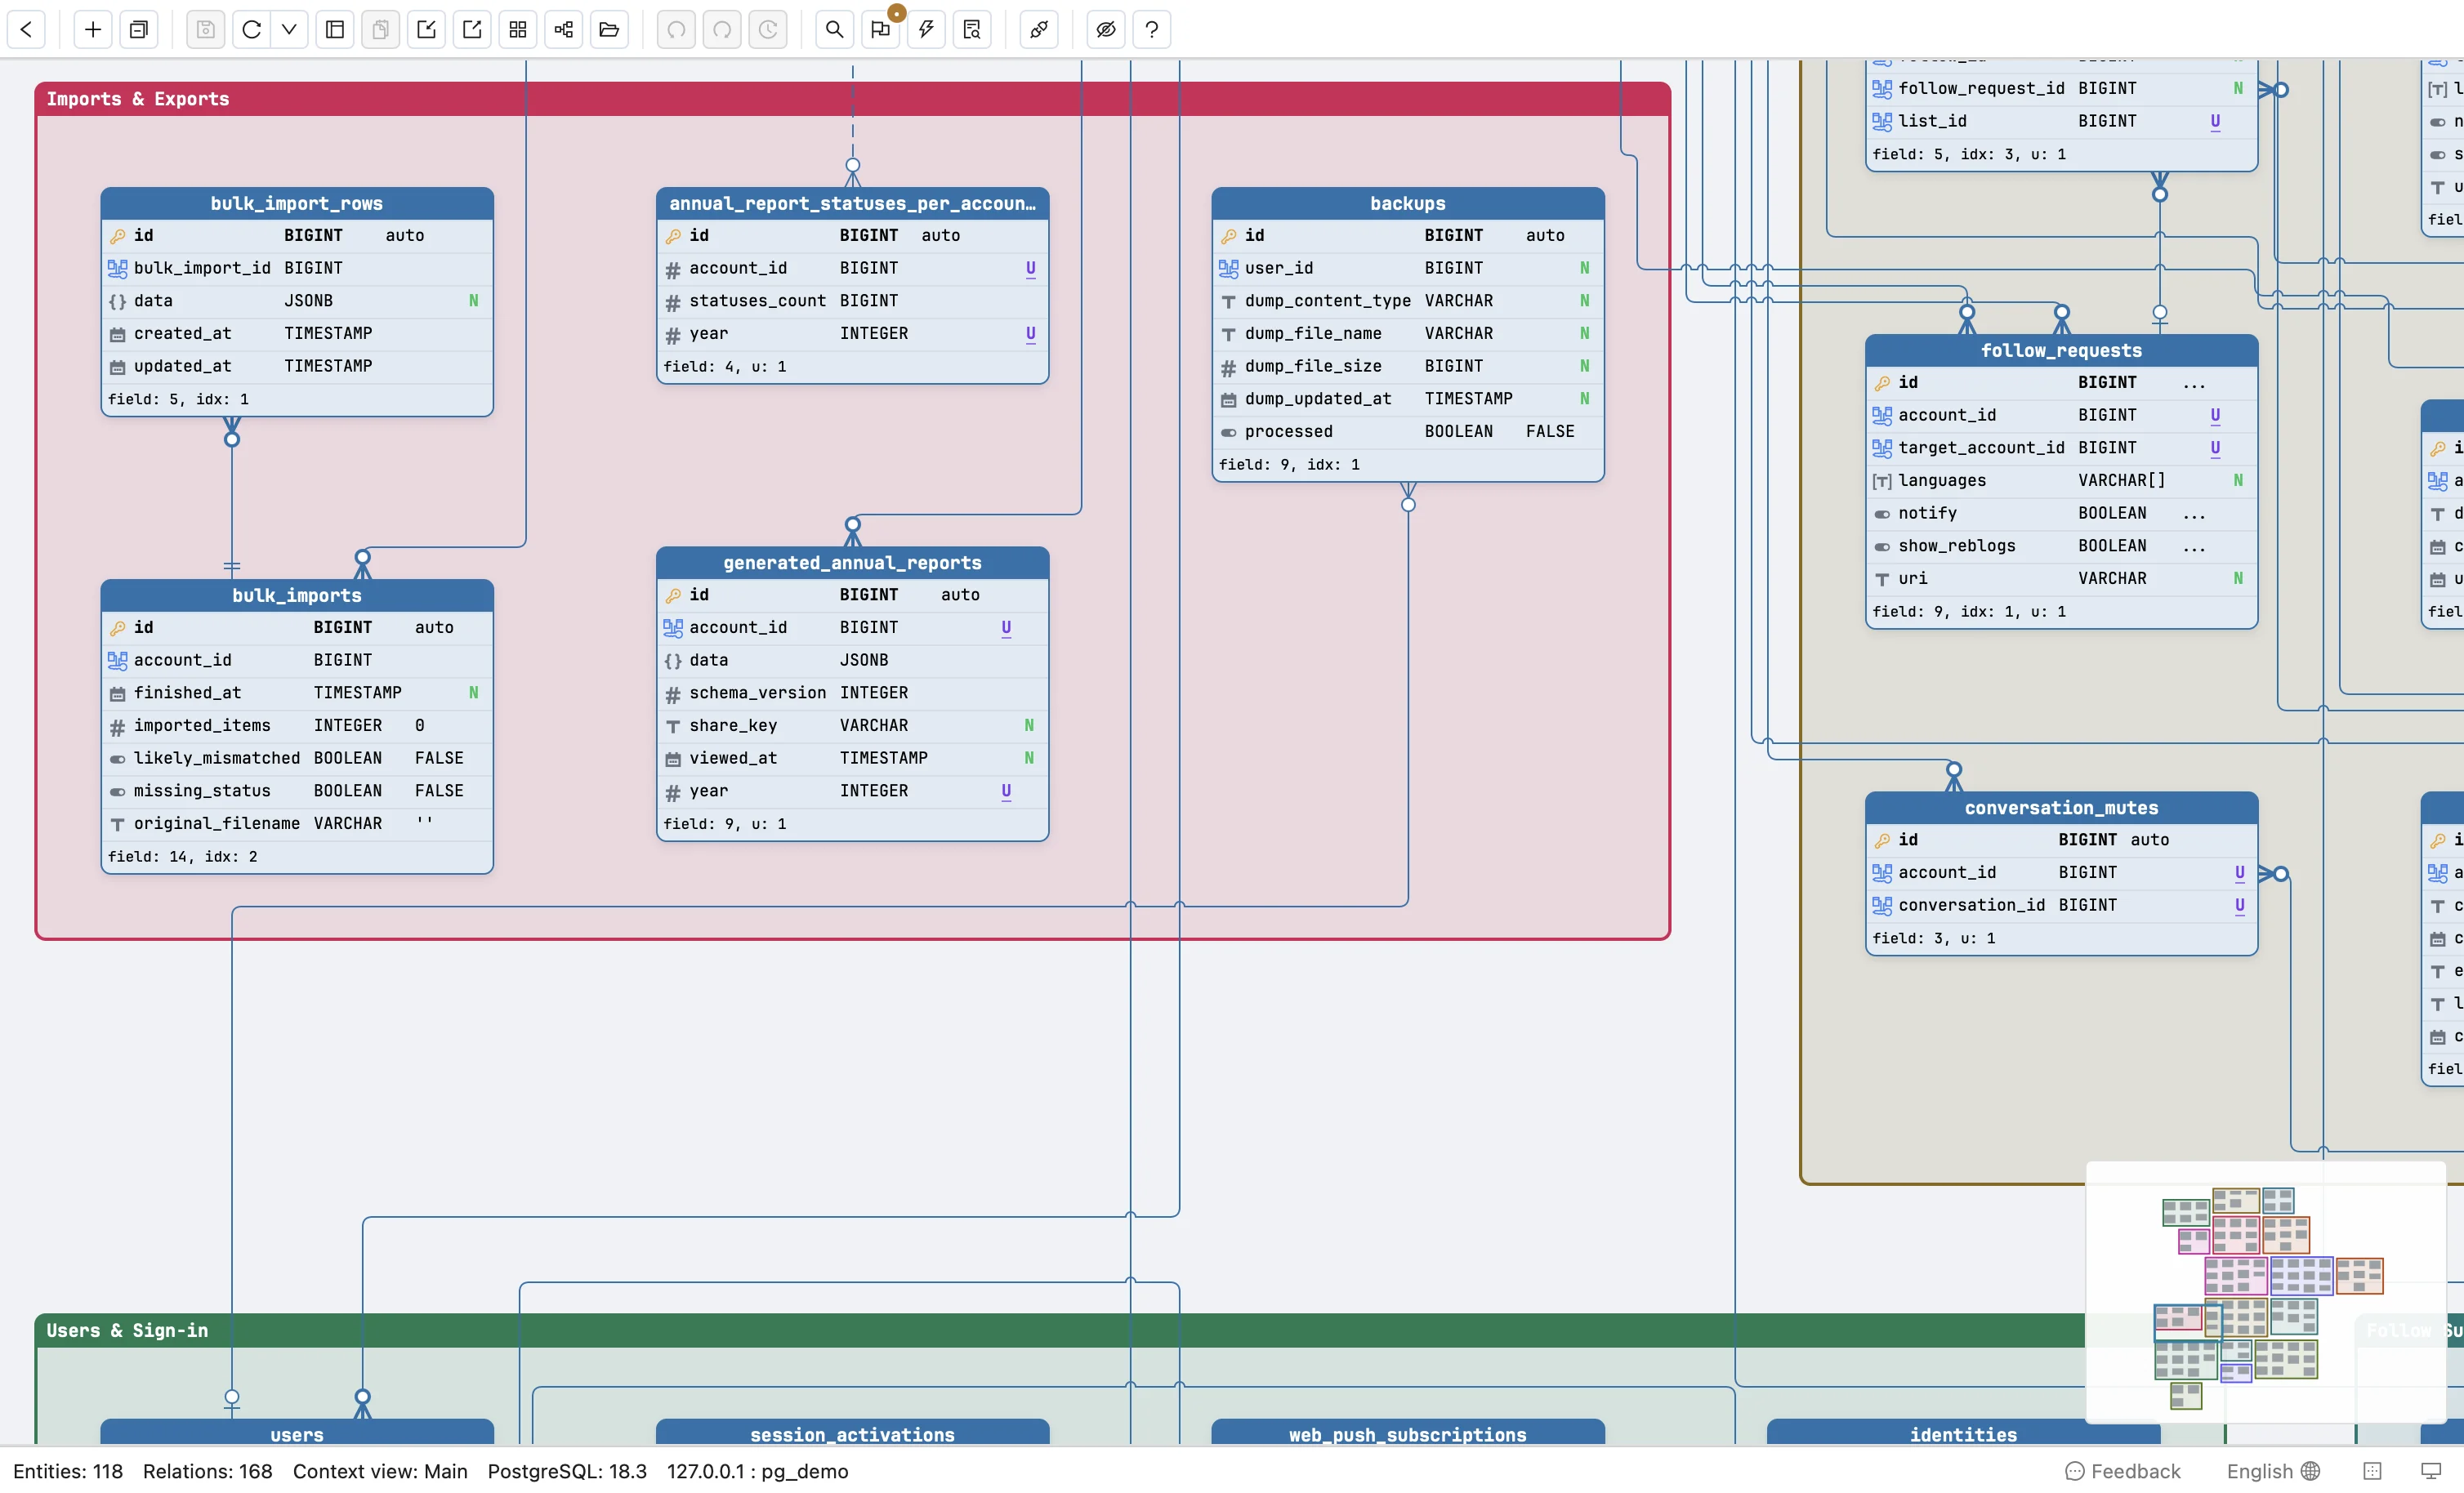
Task: Open search with magnifier icon
Action: pyautogui.click(x=834, y=29)
